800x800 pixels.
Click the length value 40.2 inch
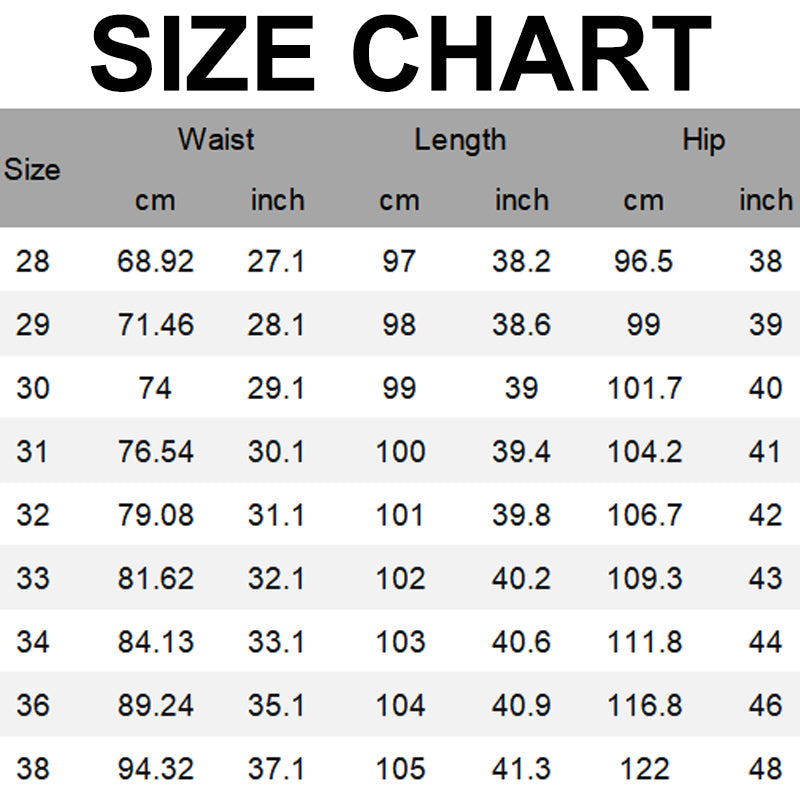[x=521, y=578]
